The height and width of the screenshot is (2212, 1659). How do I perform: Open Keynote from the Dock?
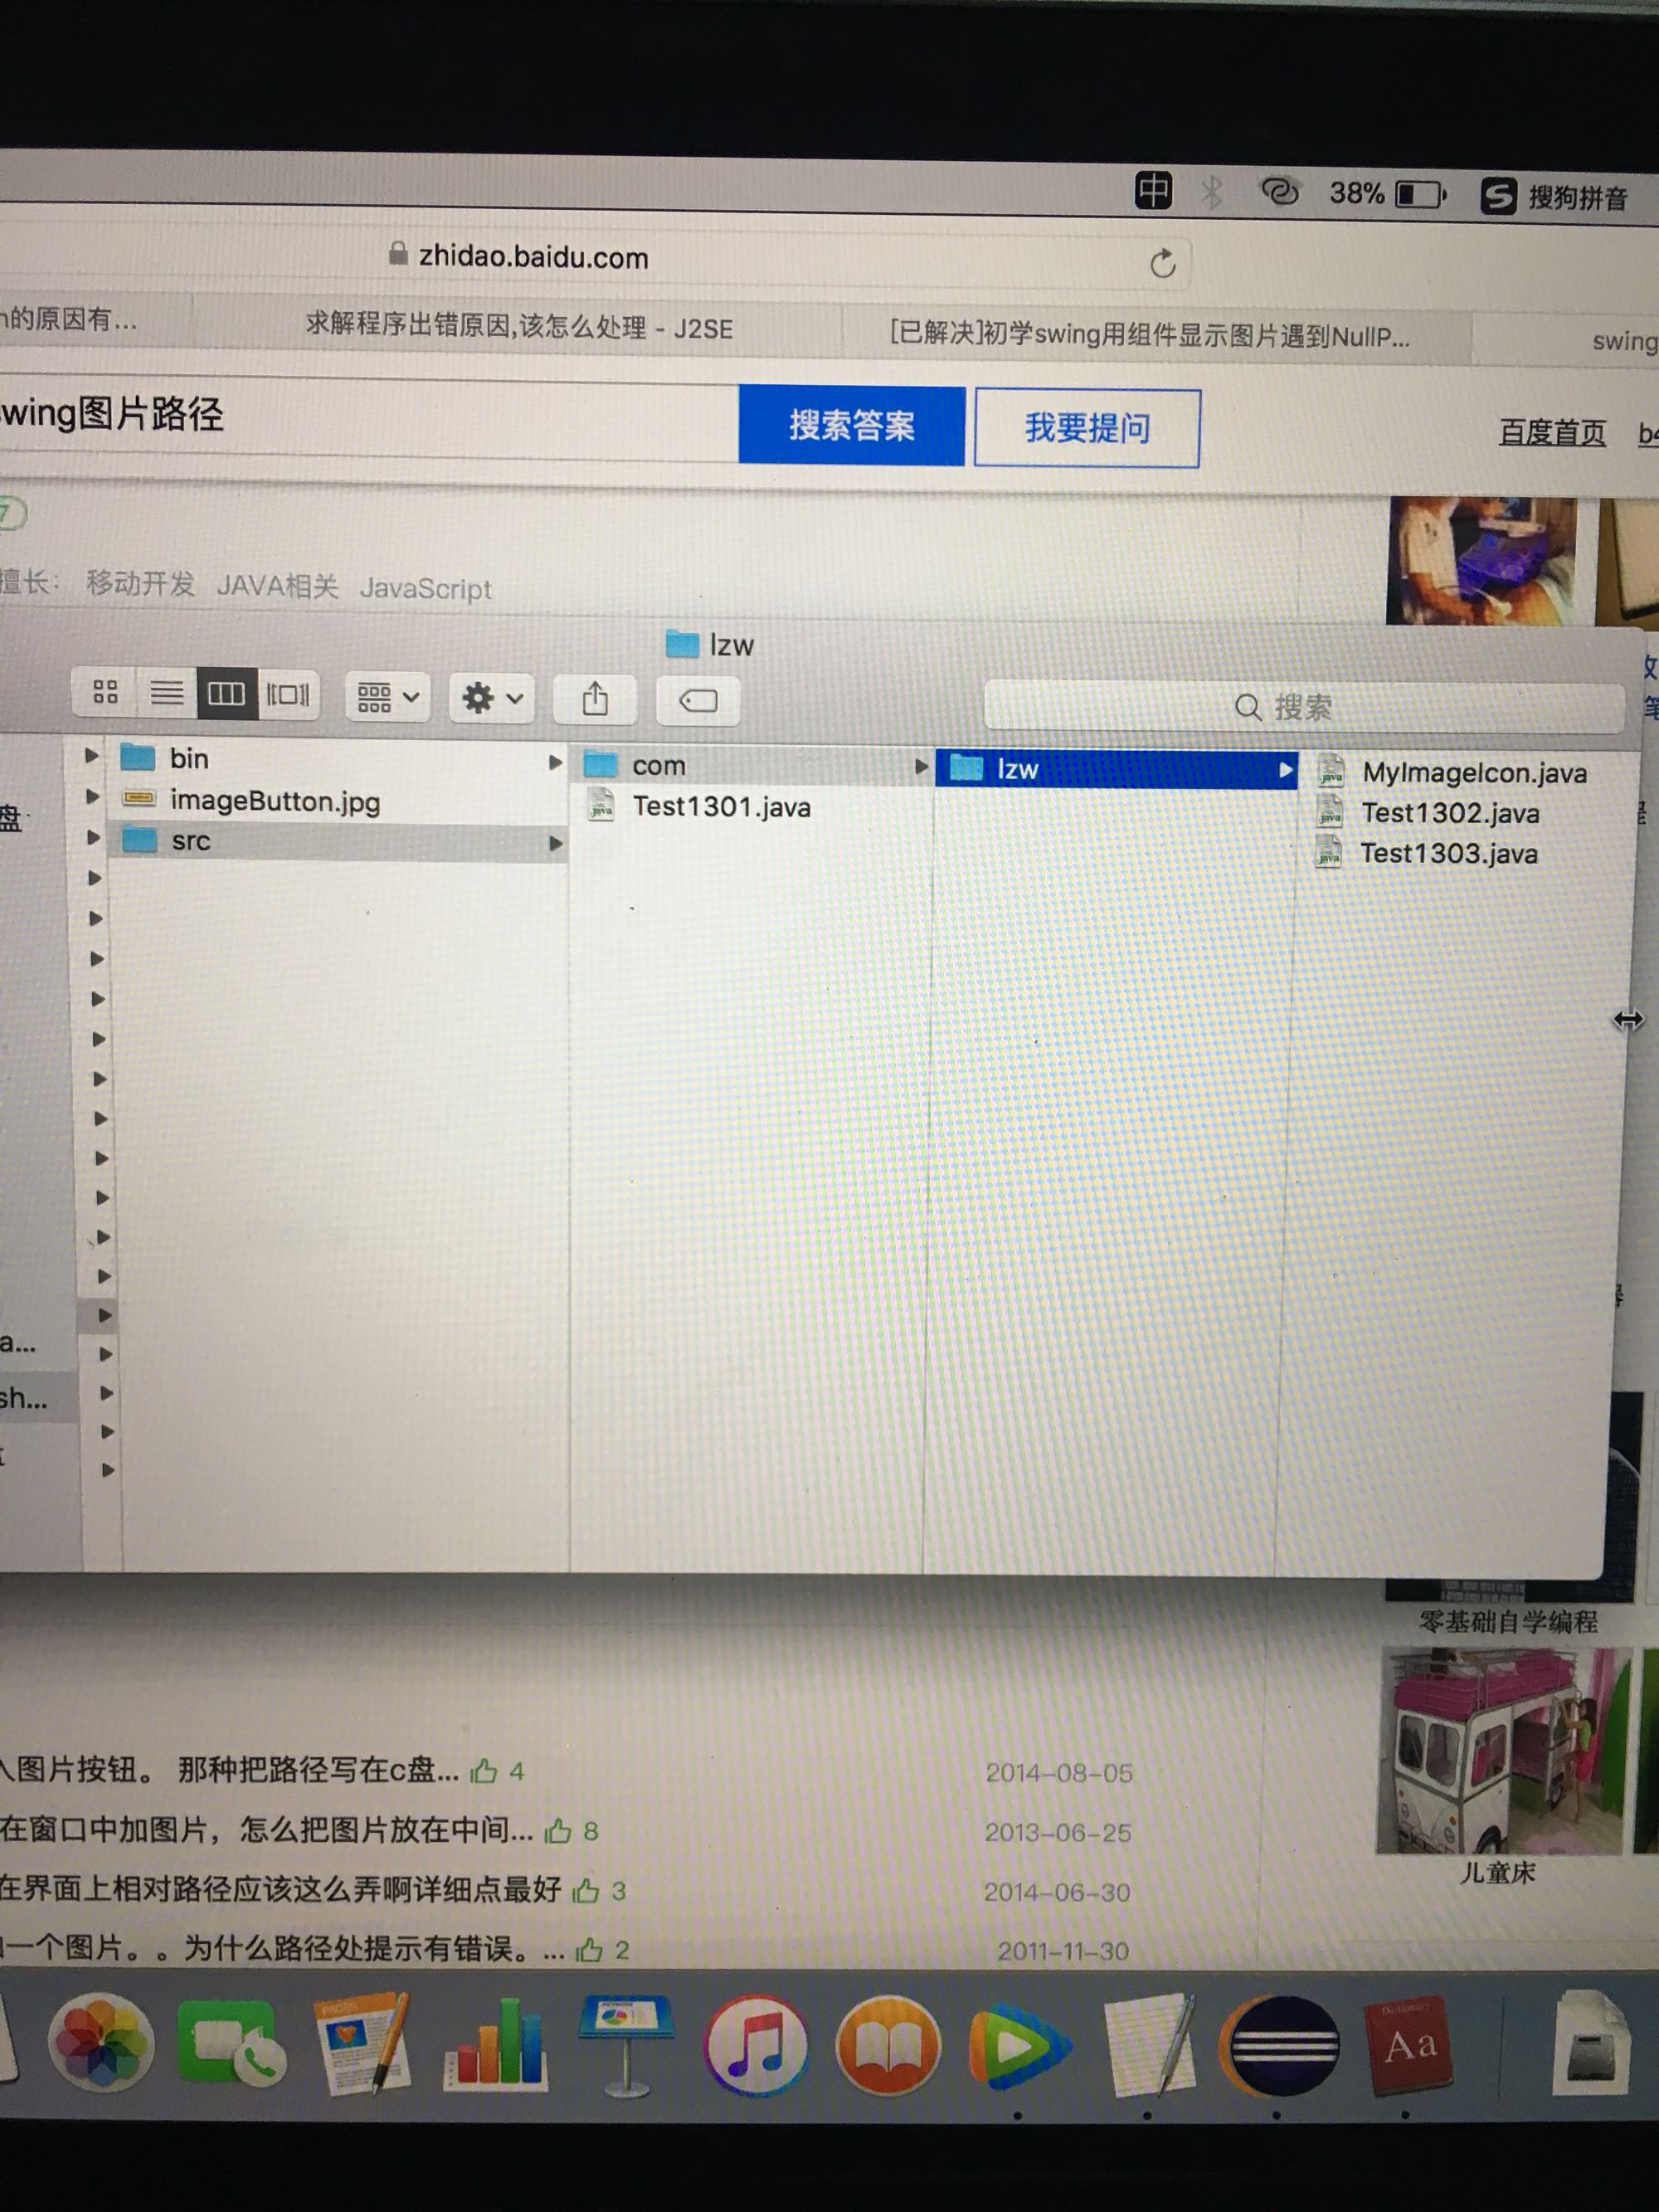point(626,2042)
